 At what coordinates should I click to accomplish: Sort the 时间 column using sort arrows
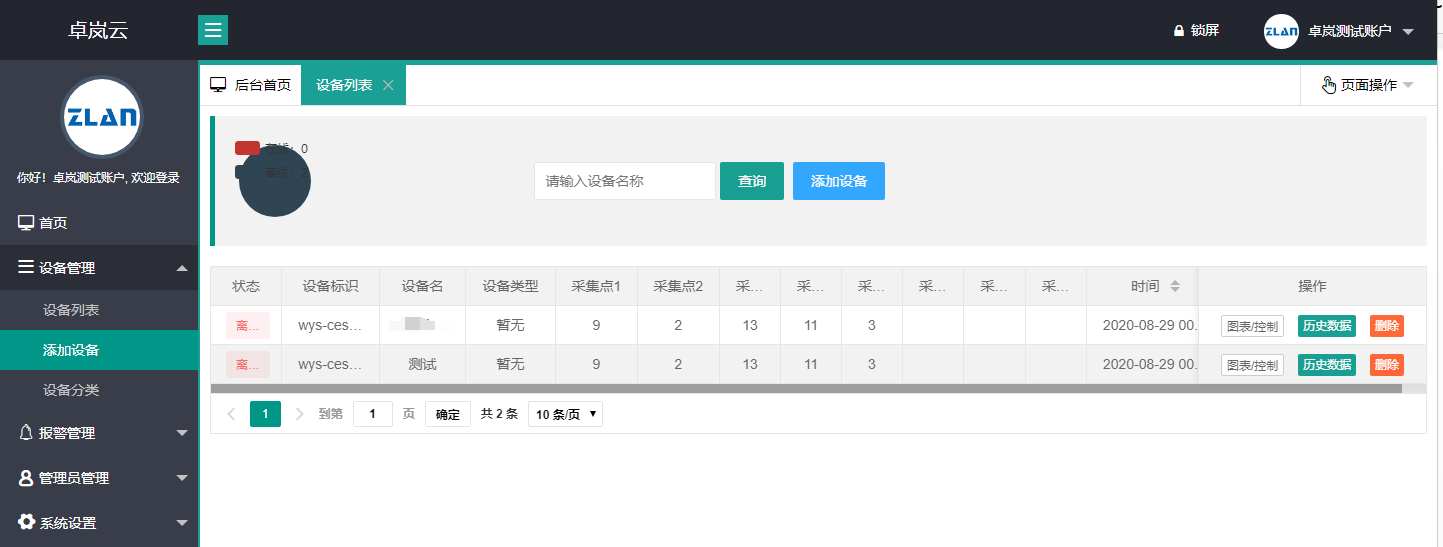pos(1175,286)
